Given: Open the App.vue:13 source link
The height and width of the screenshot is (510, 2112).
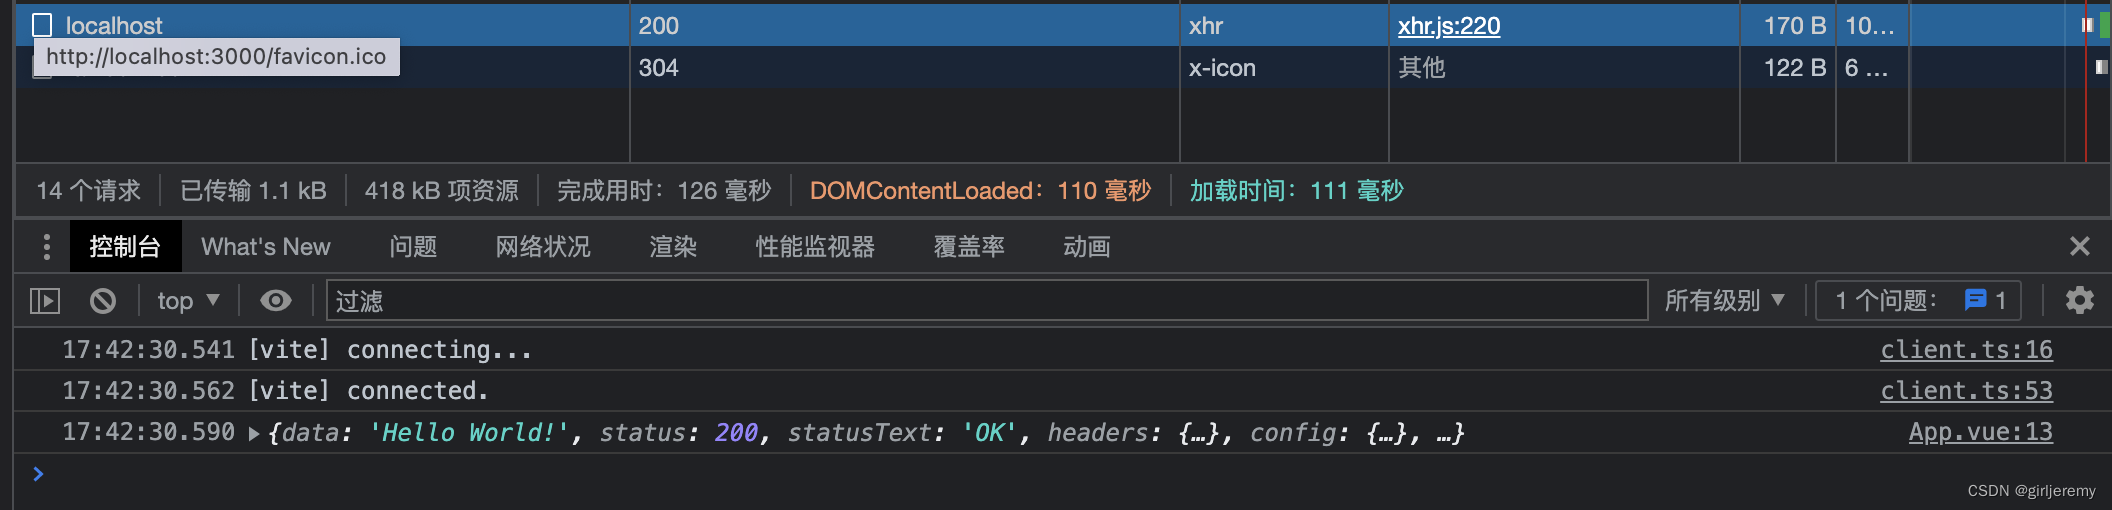Looking at the screenshot, I should (1980, 431).
